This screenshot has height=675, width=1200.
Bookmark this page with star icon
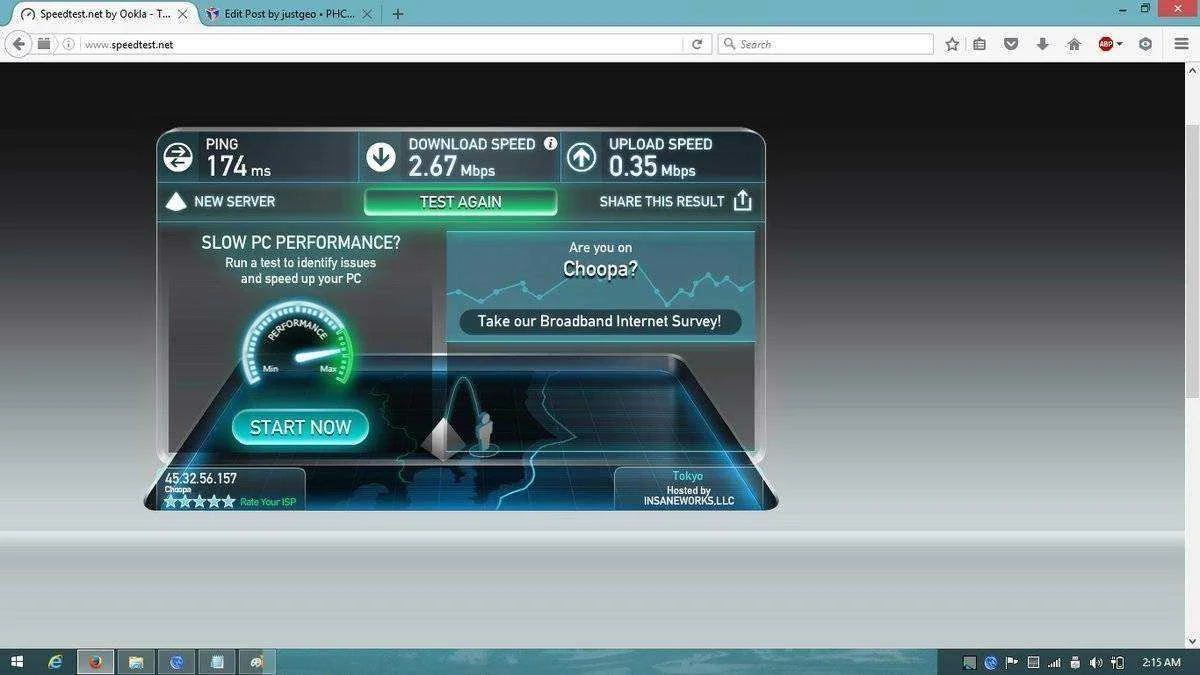click(x=952, y=44)
